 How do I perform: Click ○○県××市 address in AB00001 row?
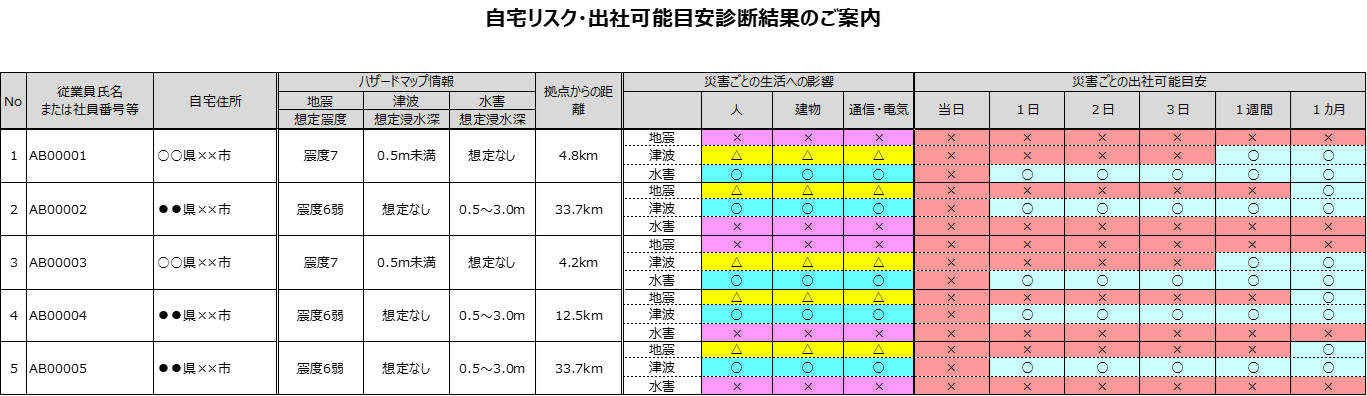pos(215,156)
